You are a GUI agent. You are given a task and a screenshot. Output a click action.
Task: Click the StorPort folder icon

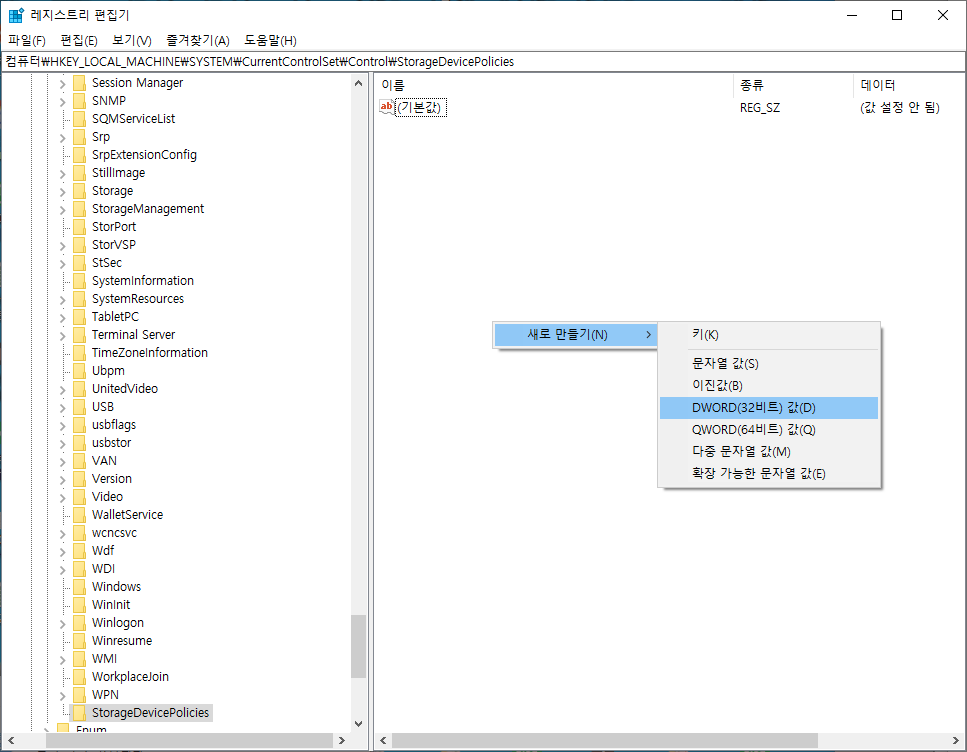point(80,226)
